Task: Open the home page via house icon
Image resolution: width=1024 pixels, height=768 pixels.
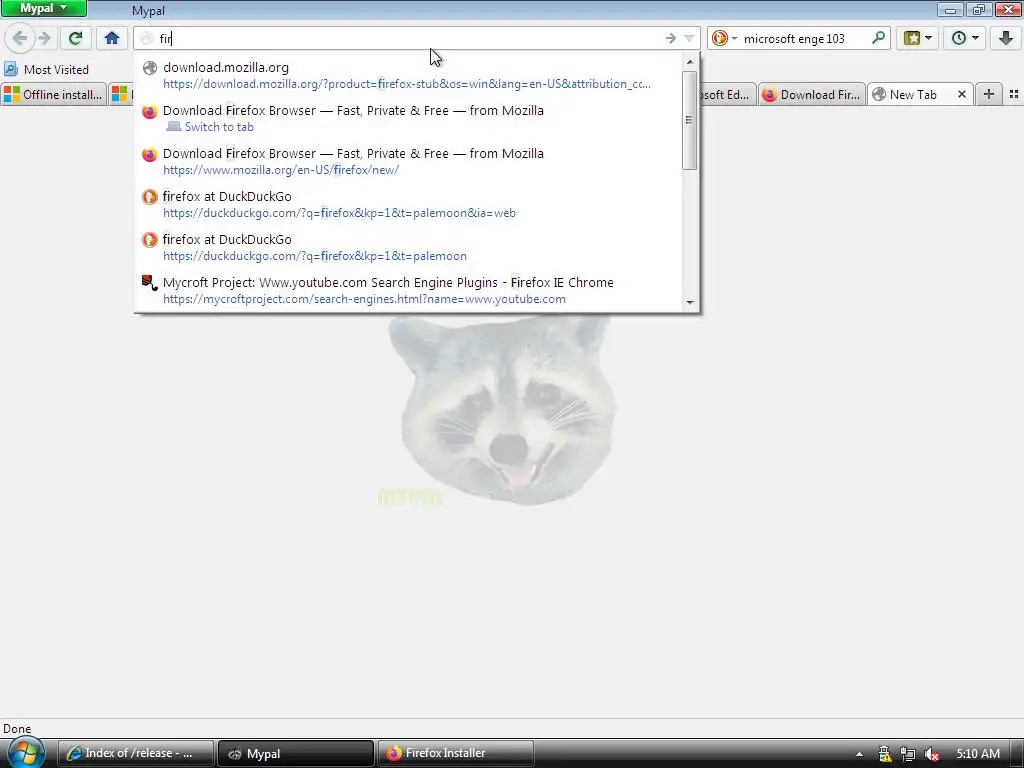Action: click(x=112, y=38)
